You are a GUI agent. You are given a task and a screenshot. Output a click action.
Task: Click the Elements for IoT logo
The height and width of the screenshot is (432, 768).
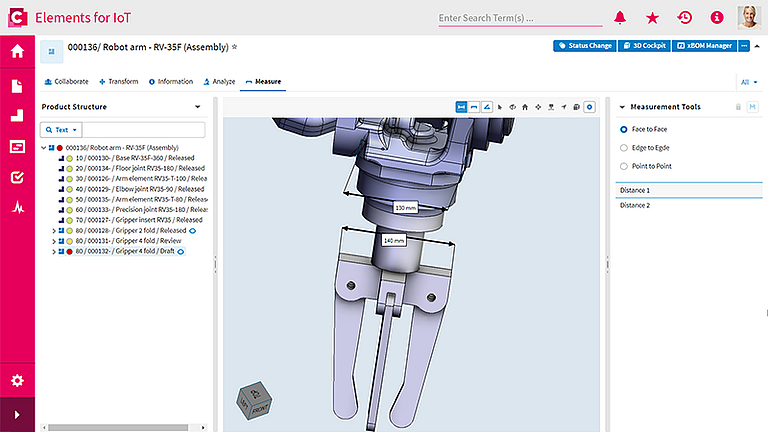[18, 18]
